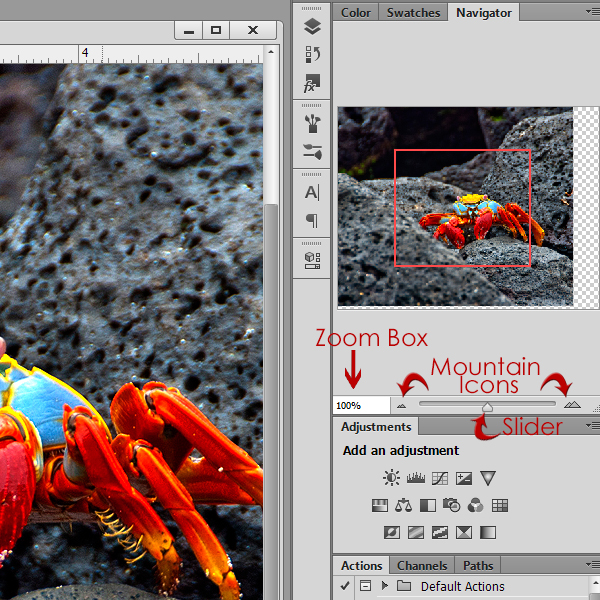Click the small mountain zoom-out icon

pyautogui.click(x=402, y=406)
